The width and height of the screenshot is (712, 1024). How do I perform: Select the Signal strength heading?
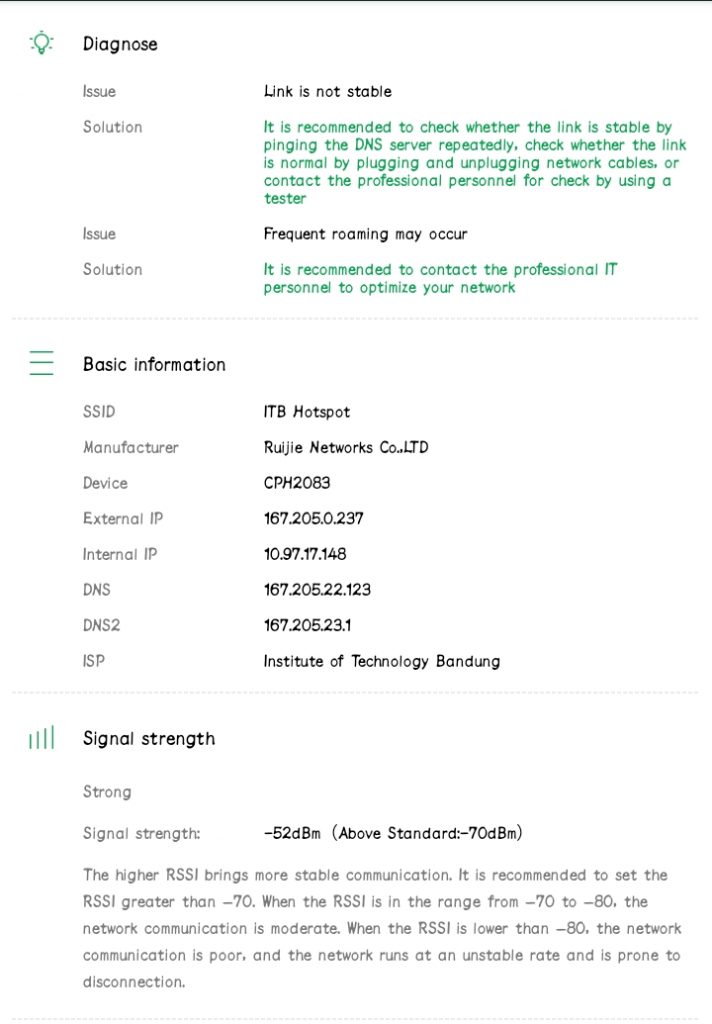(x=149, y=739)
